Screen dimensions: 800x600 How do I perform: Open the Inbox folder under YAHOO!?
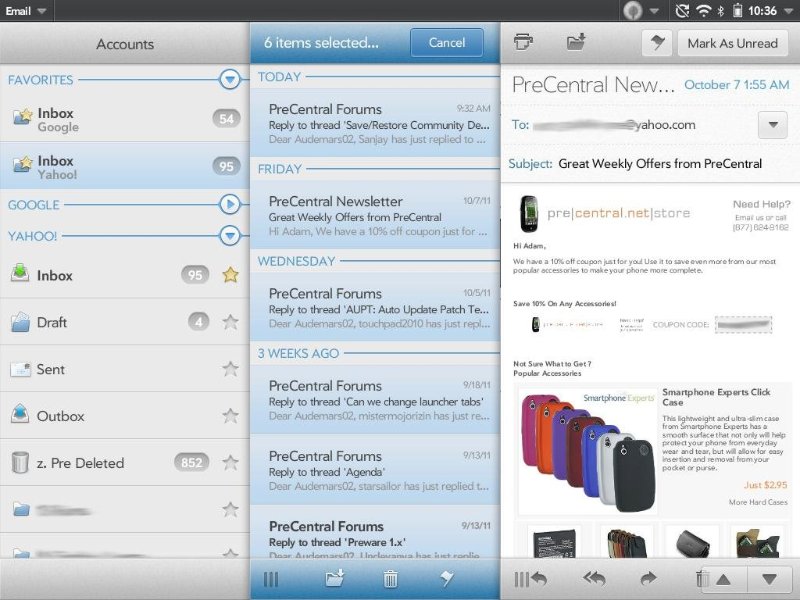124,275
